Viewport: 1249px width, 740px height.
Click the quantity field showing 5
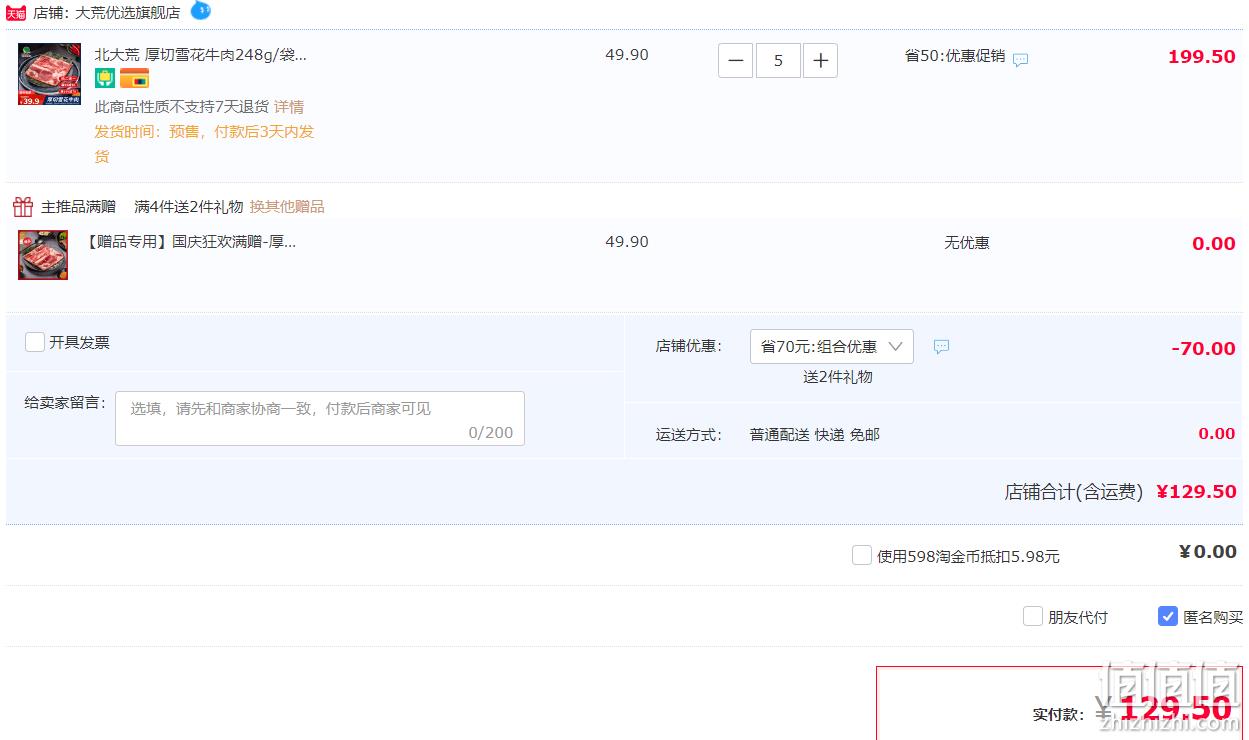[x=778, y=61]
